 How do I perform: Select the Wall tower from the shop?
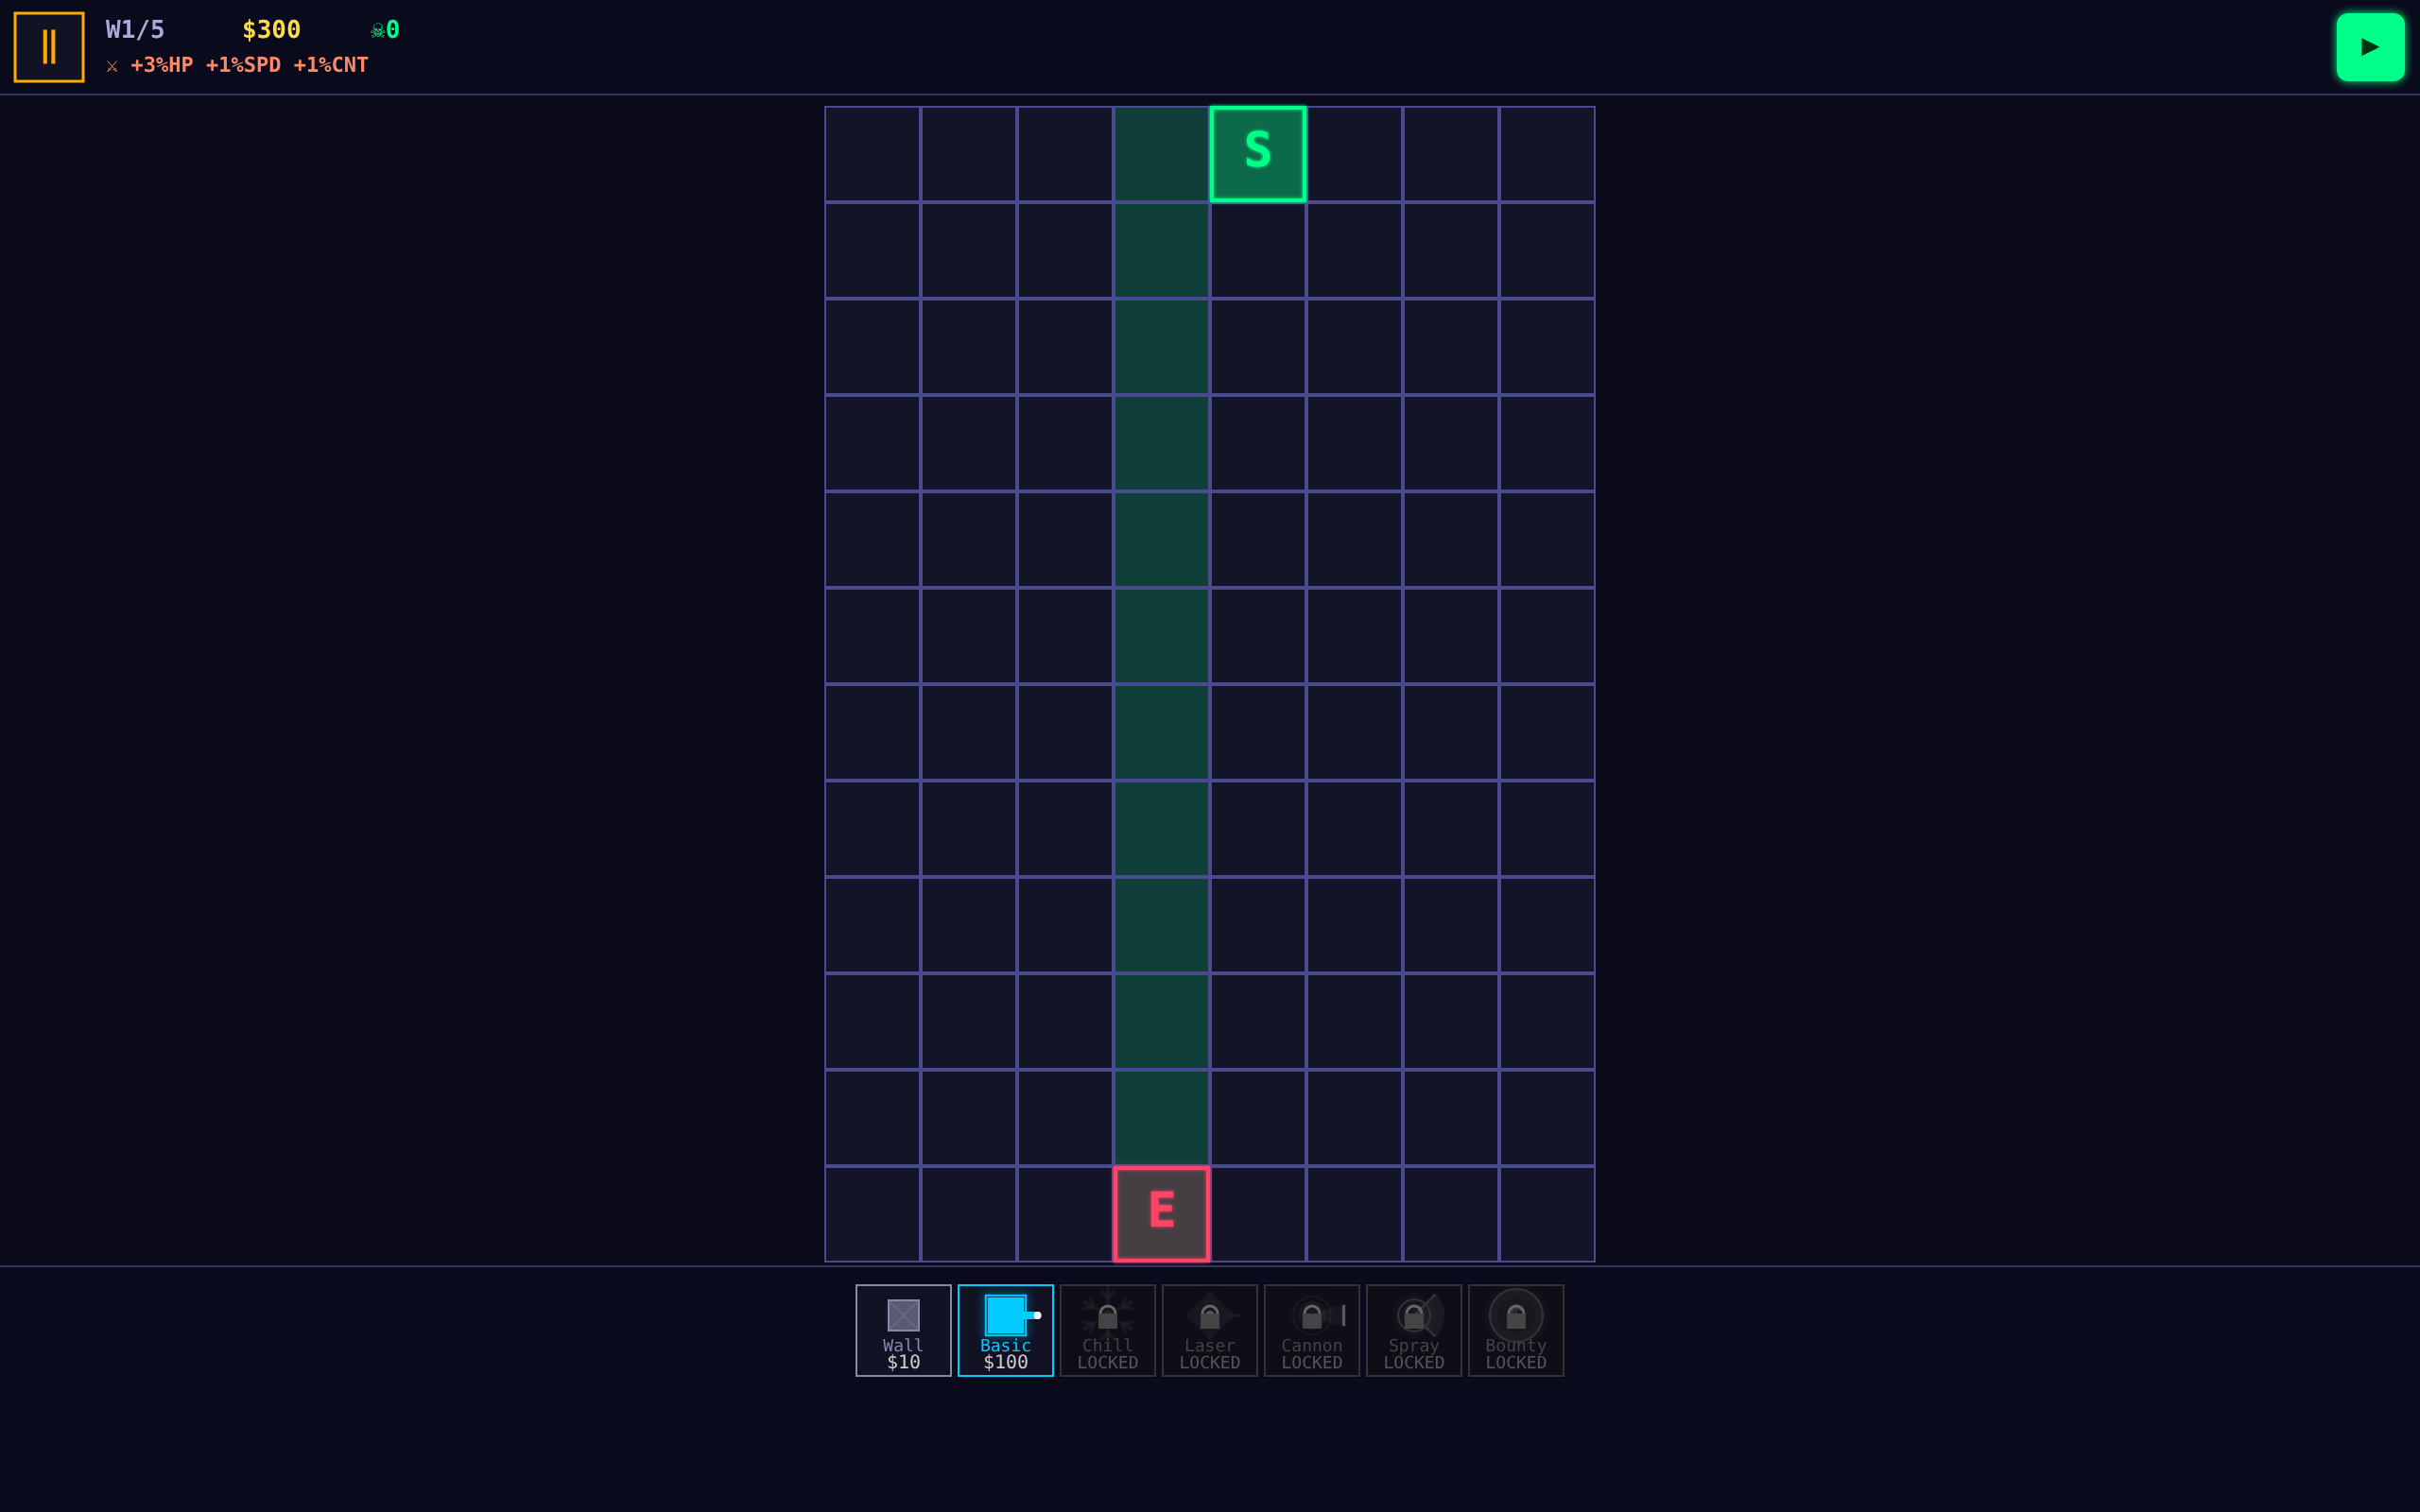[x=902, y=1331]
